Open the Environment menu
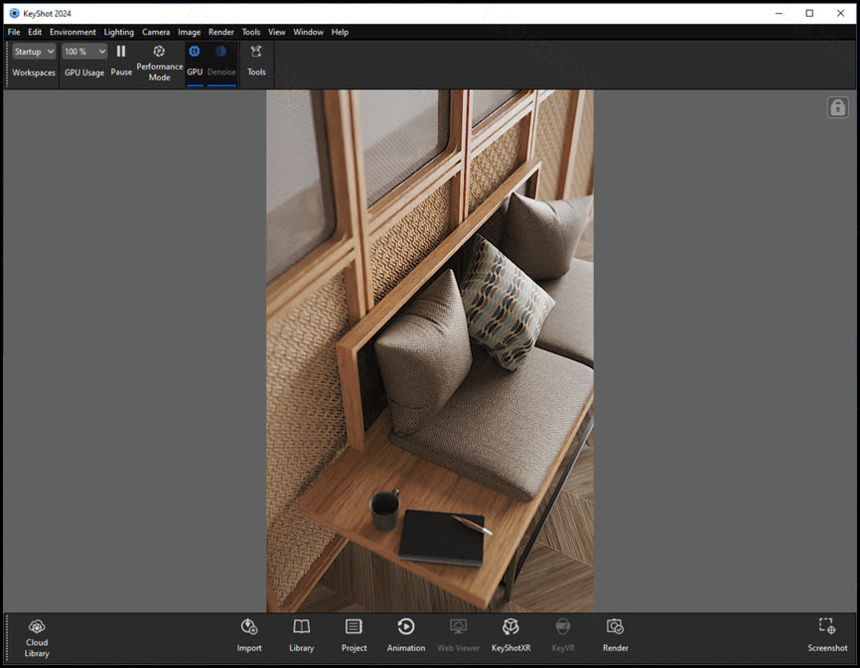 [72, 32]
